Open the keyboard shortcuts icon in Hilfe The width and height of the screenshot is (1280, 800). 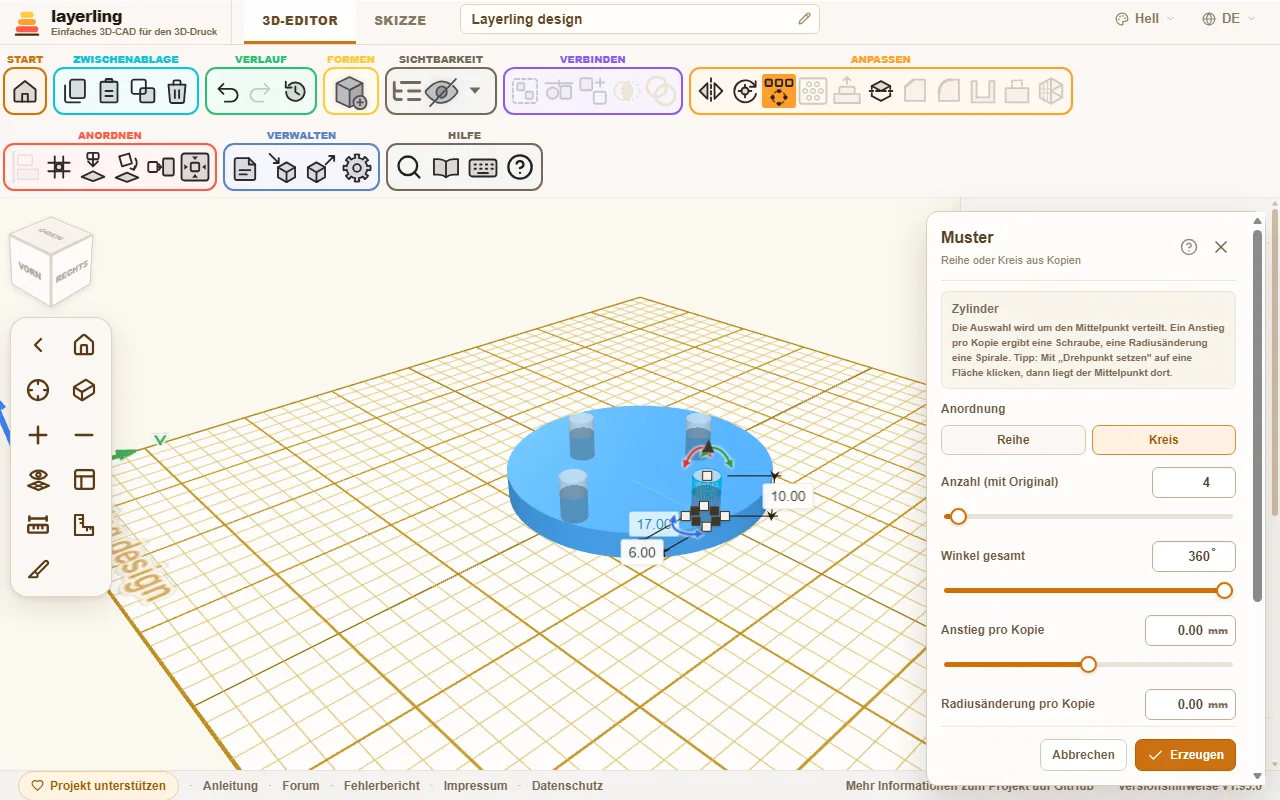[x=483, y=168]
